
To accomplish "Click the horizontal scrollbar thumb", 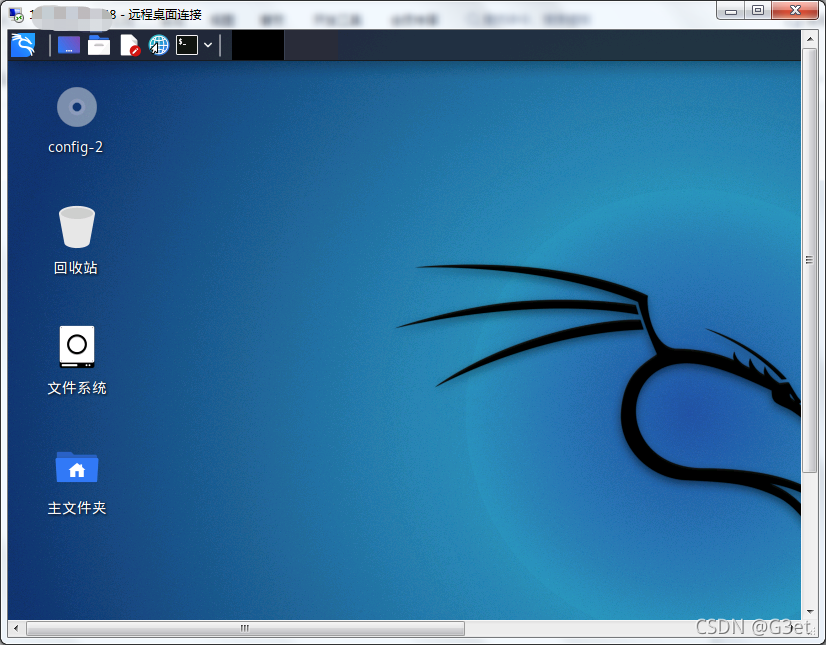I will (245, 628).
